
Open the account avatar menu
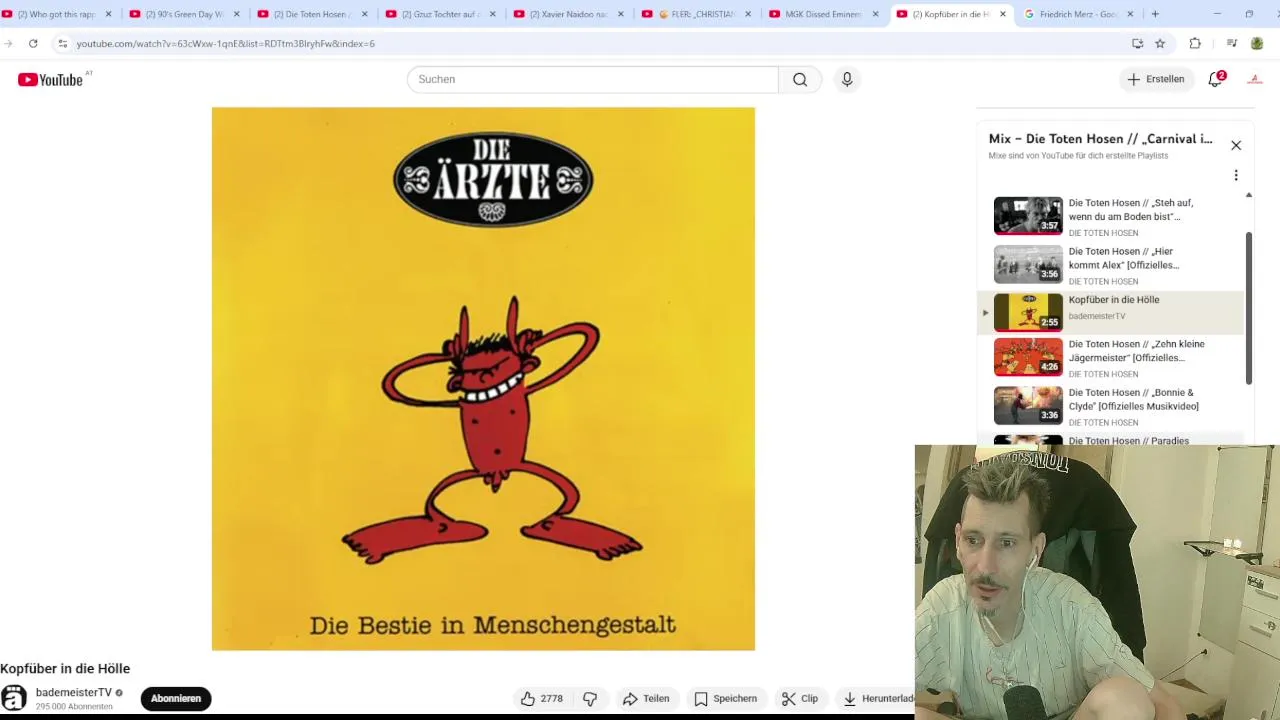(1254, 79)
